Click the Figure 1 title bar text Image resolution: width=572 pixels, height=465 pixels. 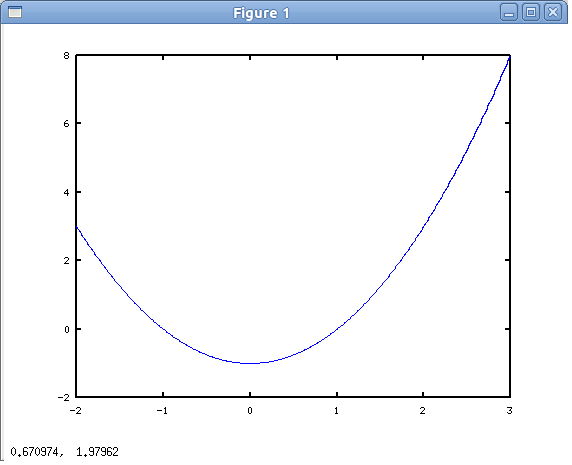click(261, 13)
